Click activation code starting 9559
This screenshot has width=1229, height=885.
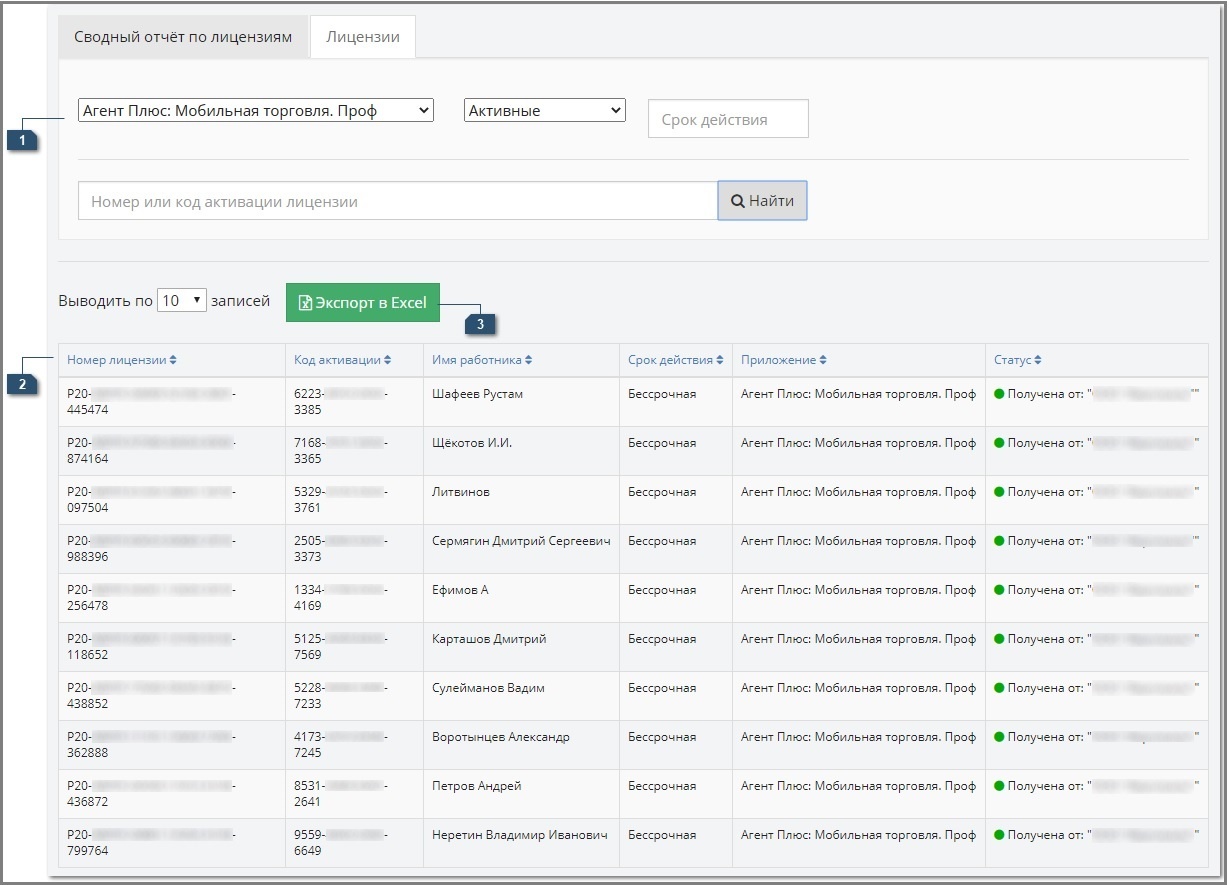tap(341, 843)
